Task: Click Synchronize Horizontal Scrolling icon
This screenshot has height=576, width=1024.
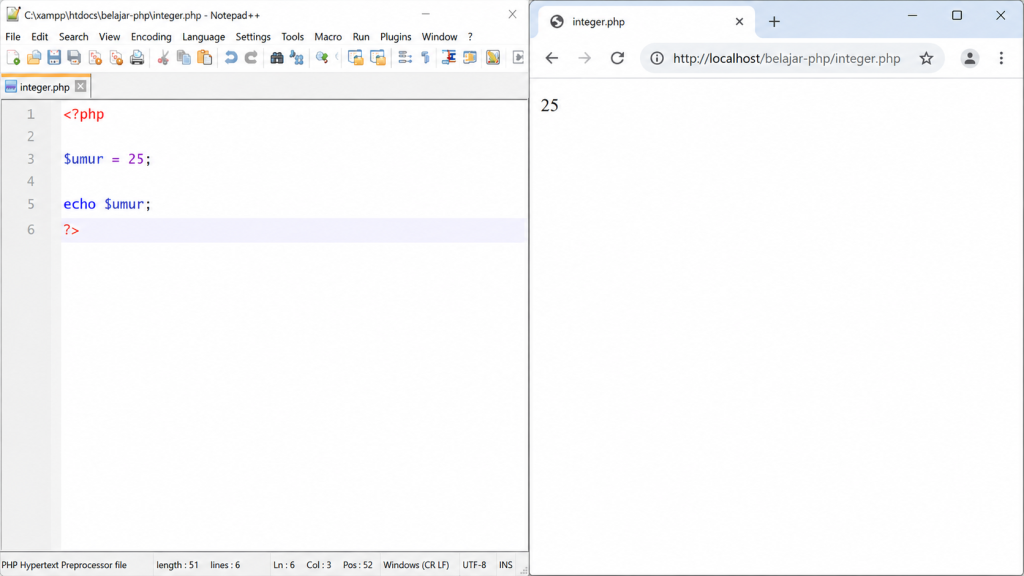Action: coord(377,58)
